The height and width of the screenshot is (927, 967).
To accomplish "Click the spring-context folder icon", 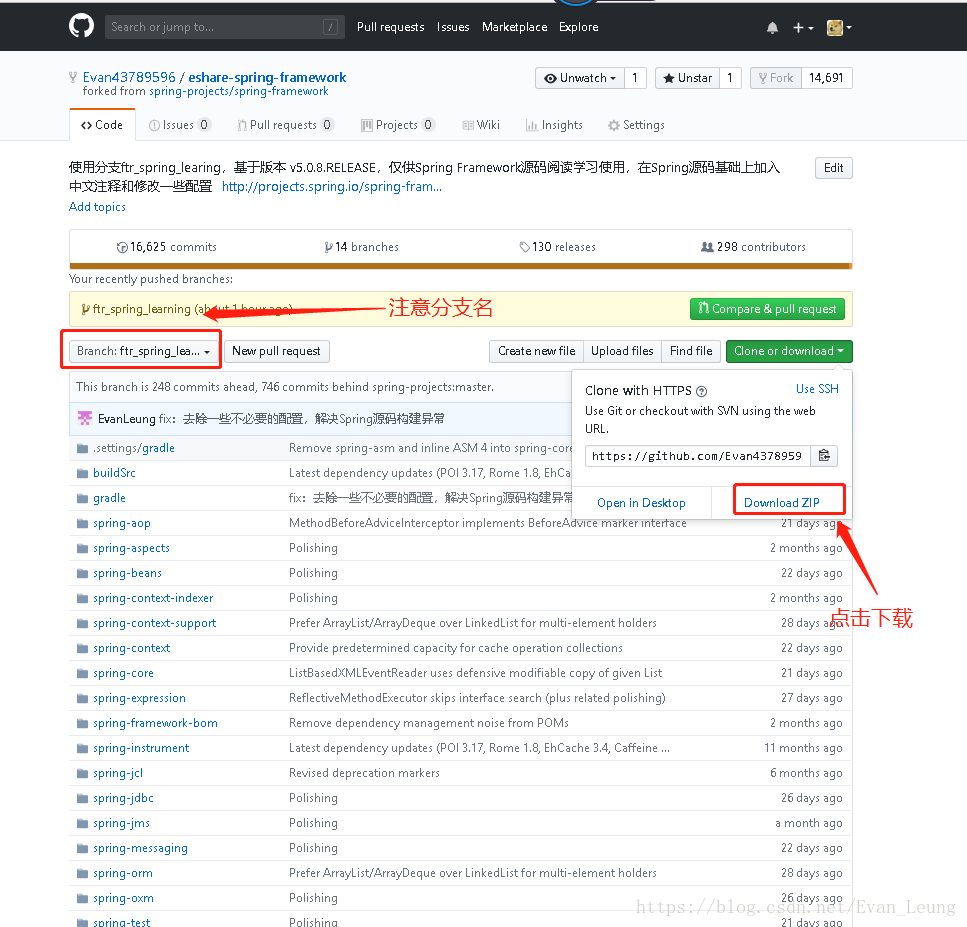I will (x=82, y=648).
